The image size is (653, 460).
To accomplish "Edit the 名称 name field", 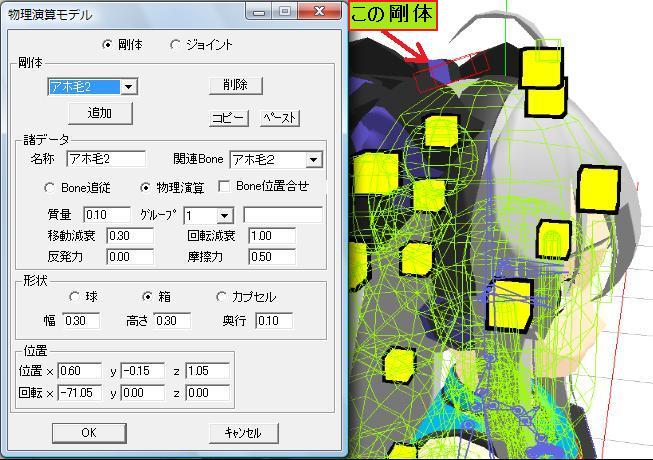I will pos(106,159).
